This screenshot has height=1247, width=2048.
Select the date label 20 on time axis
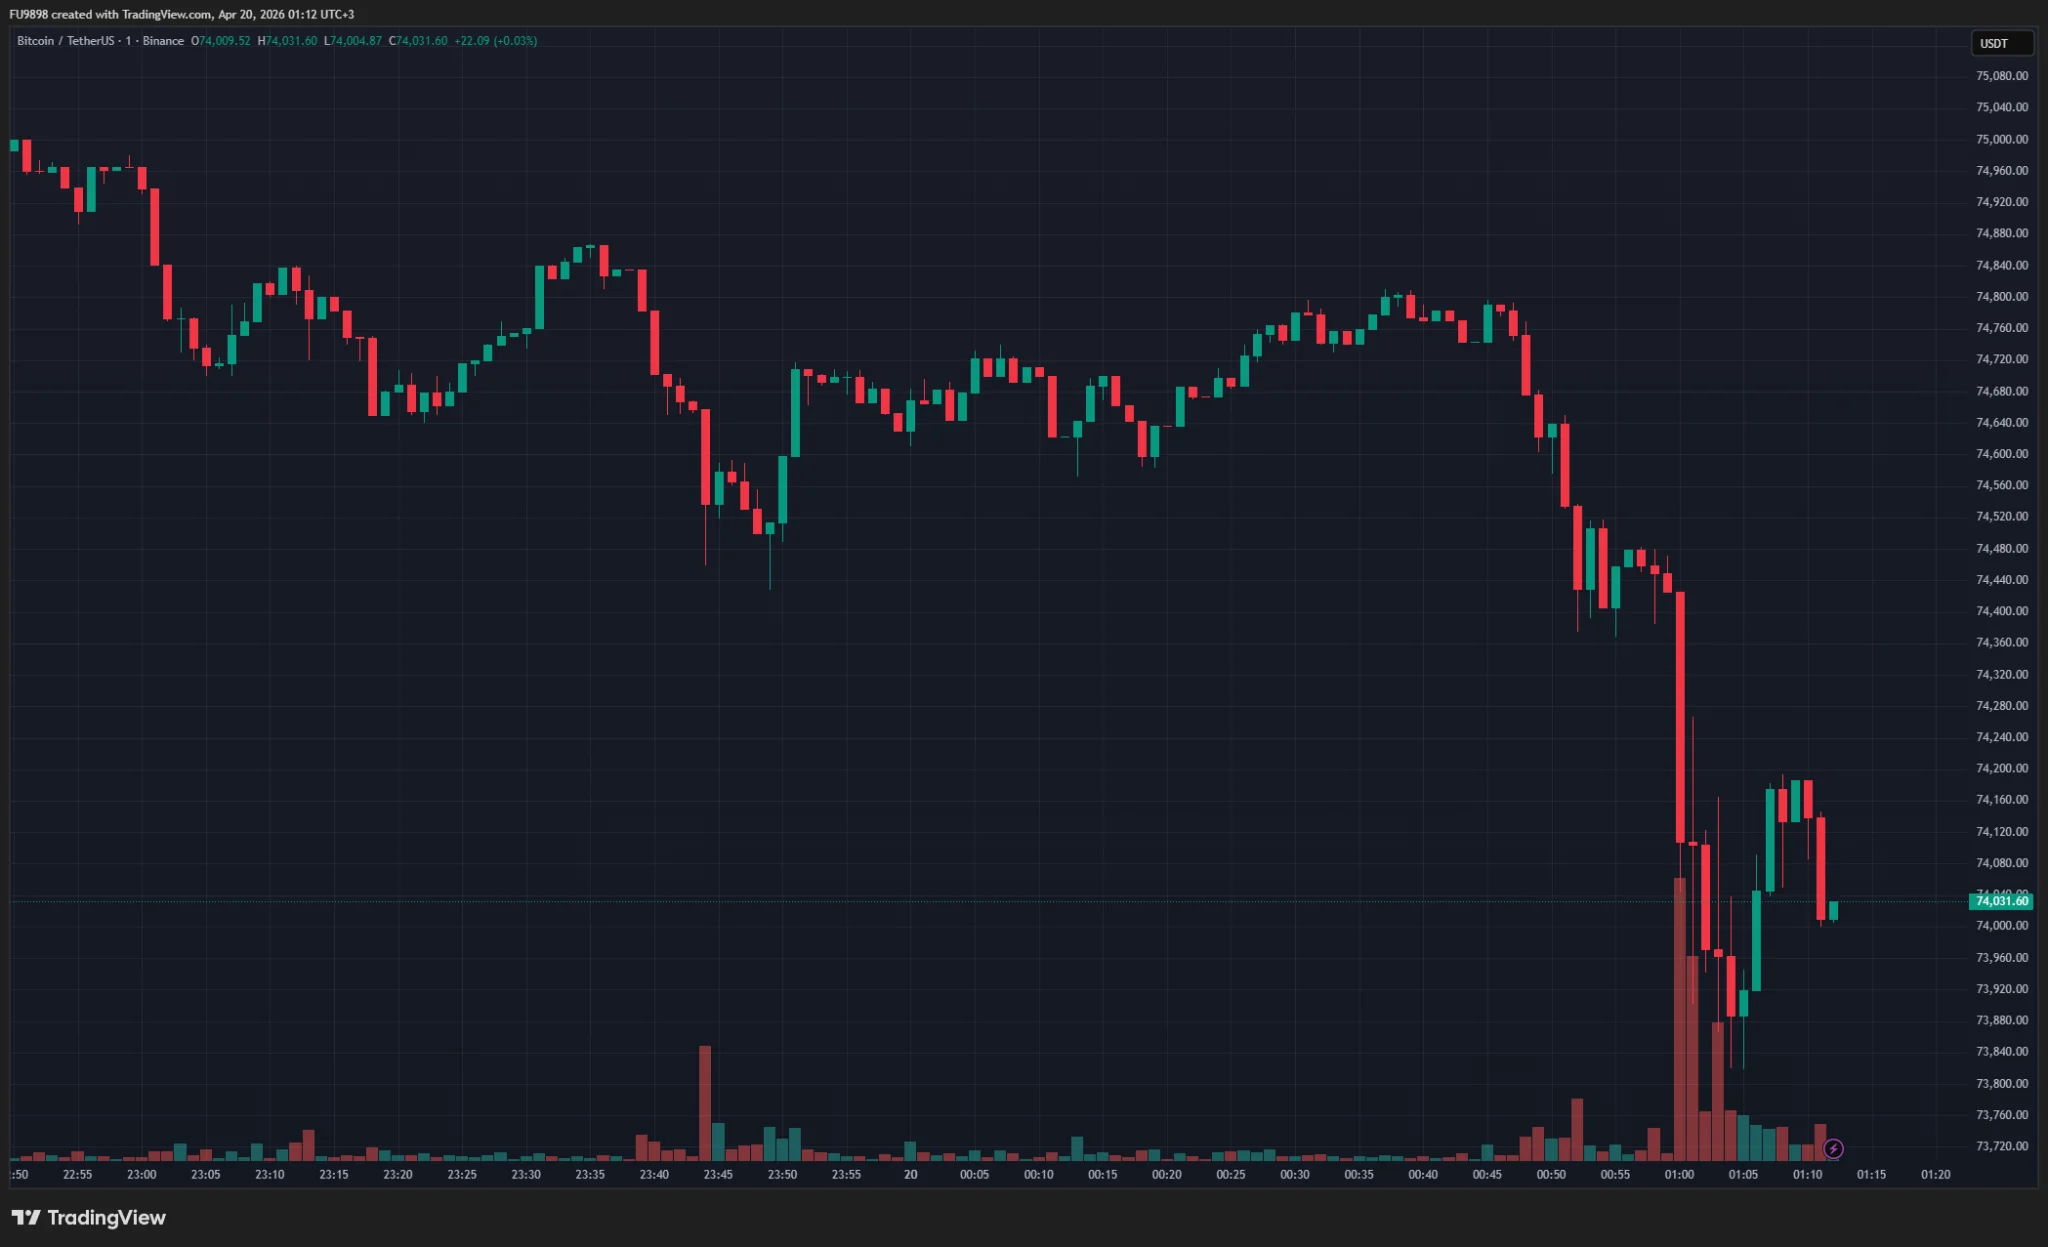910,1174
